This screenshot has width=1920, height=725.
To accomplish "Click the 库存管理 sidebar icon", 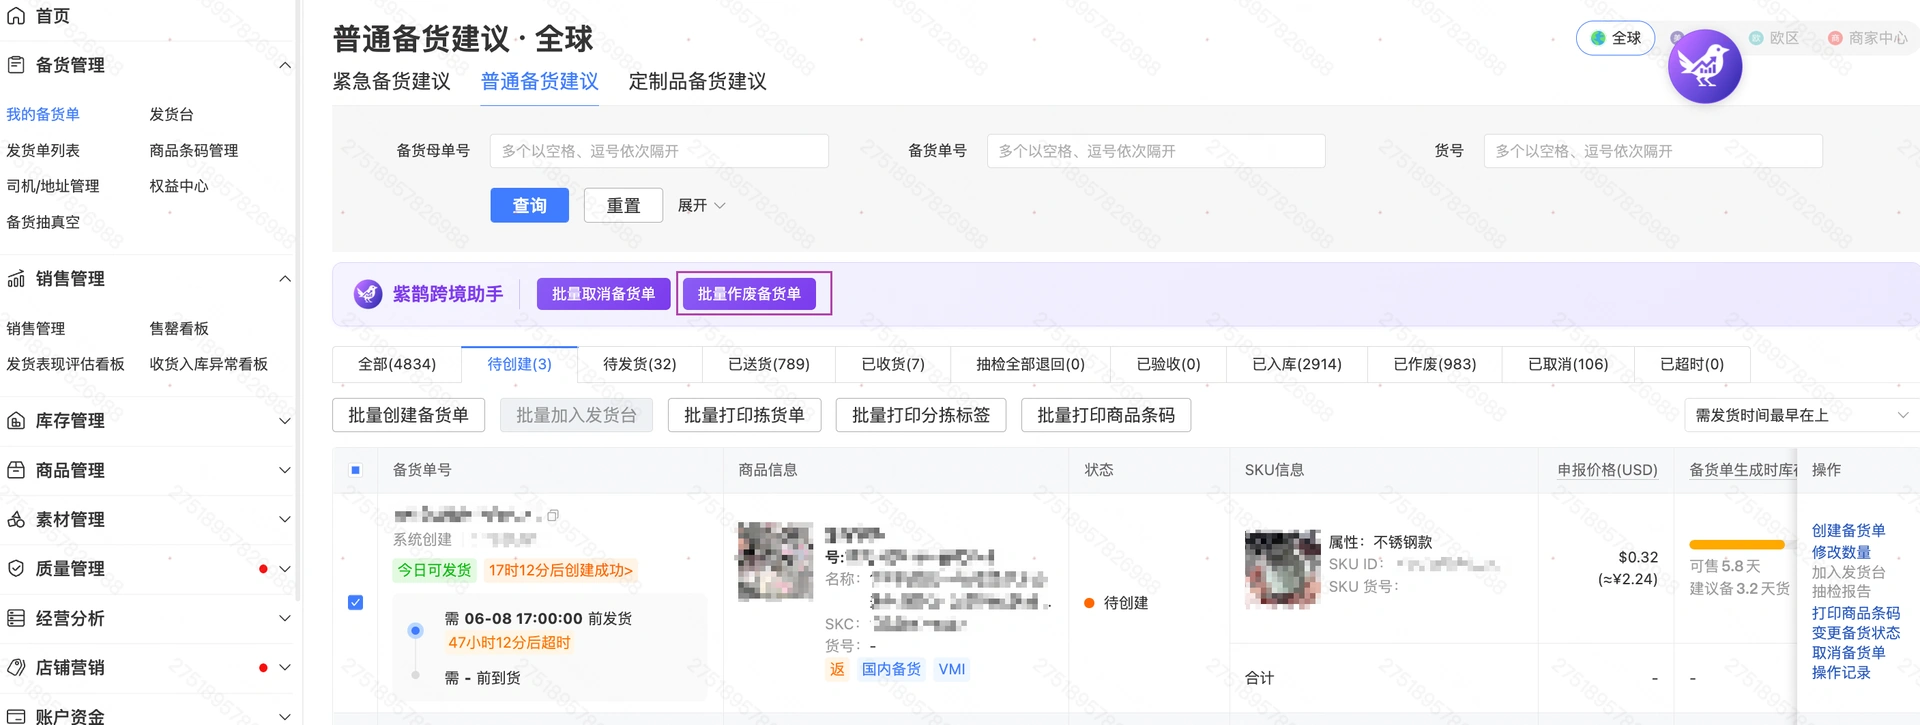I will point(16,421).
